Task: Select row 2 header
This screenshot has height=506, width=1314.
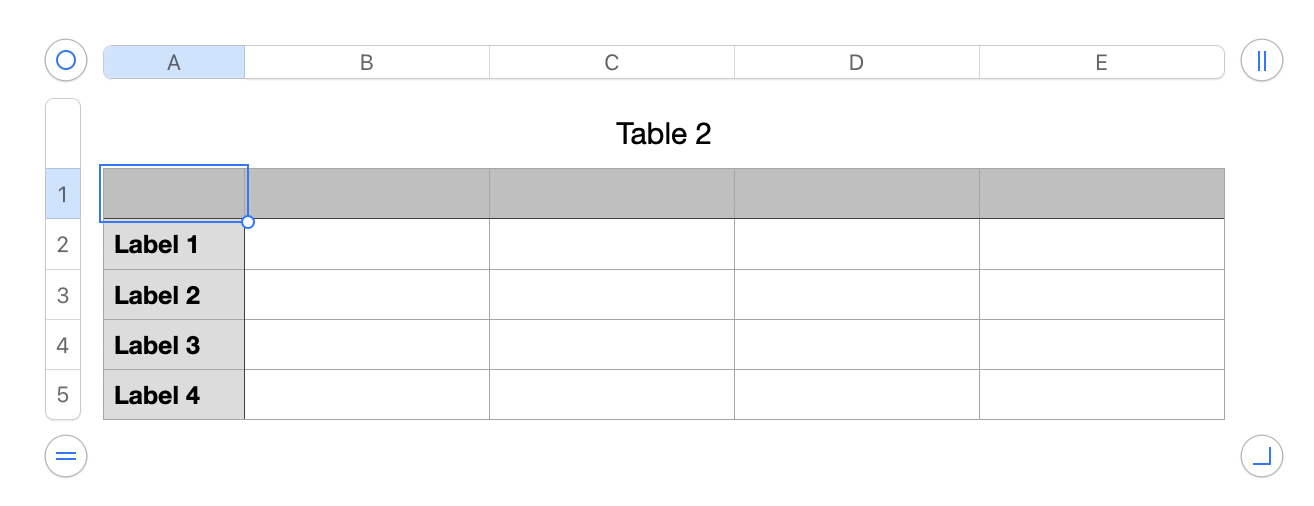Action: [x=63, y=244]
